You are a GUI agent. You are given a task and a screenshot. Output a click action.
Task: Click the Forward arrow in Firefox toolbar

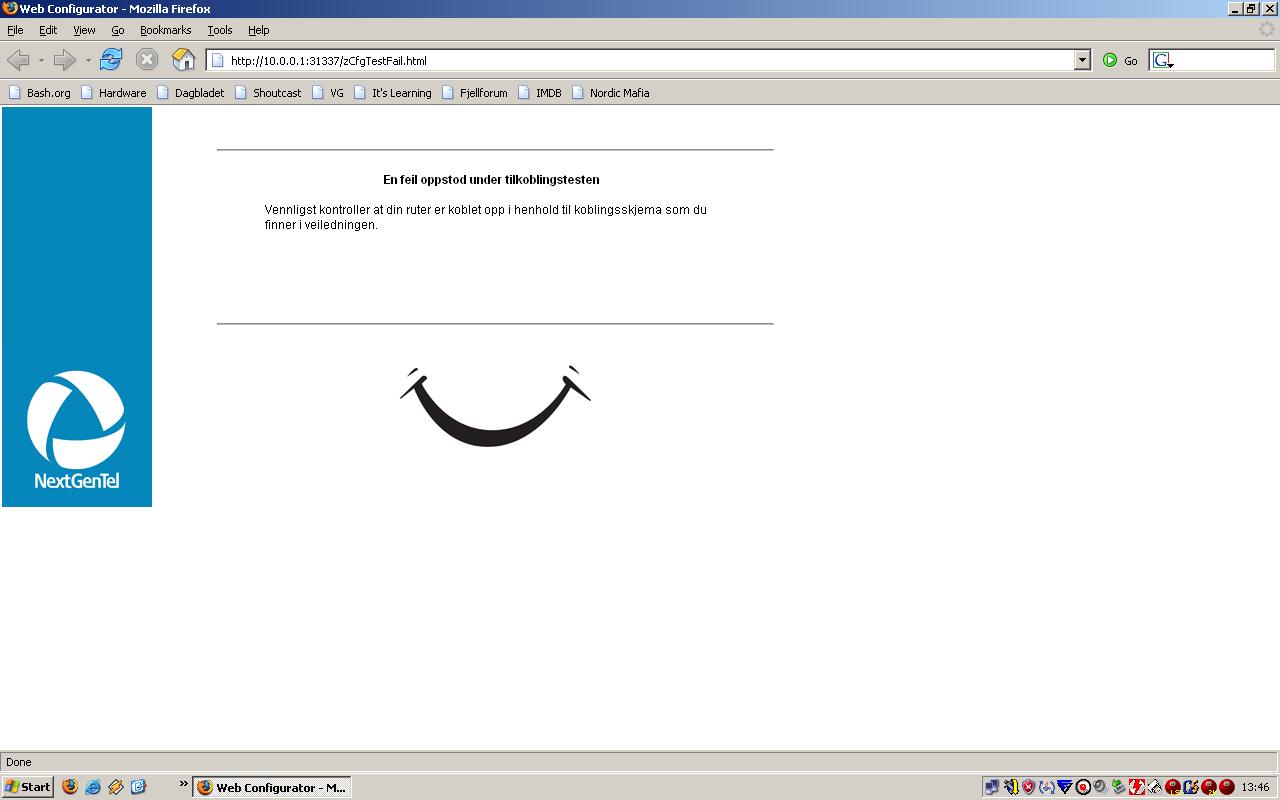click(x=64, y=60)
